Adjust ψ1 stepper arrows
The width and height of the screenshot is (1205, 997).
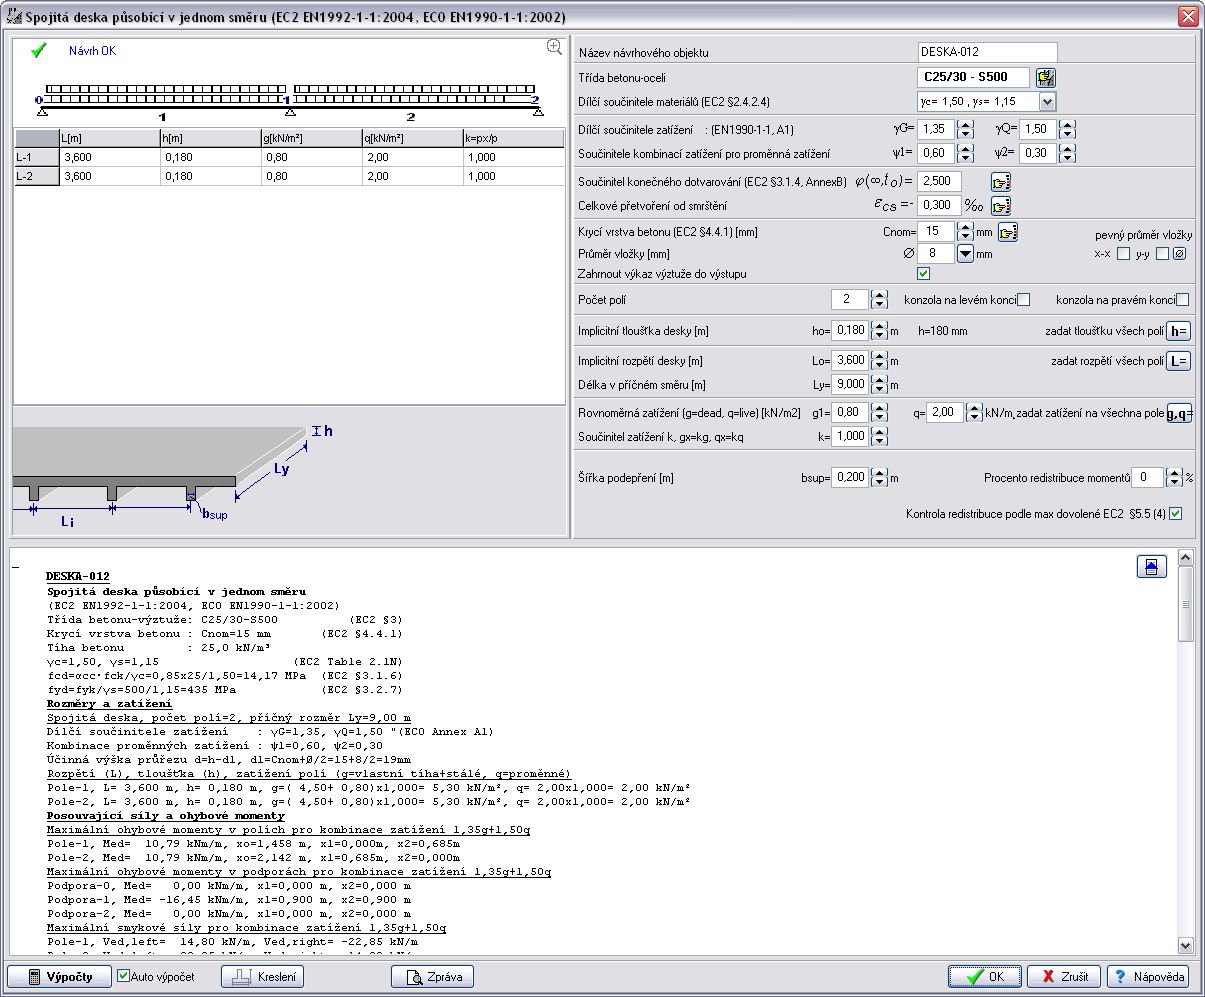coord(965,153)
